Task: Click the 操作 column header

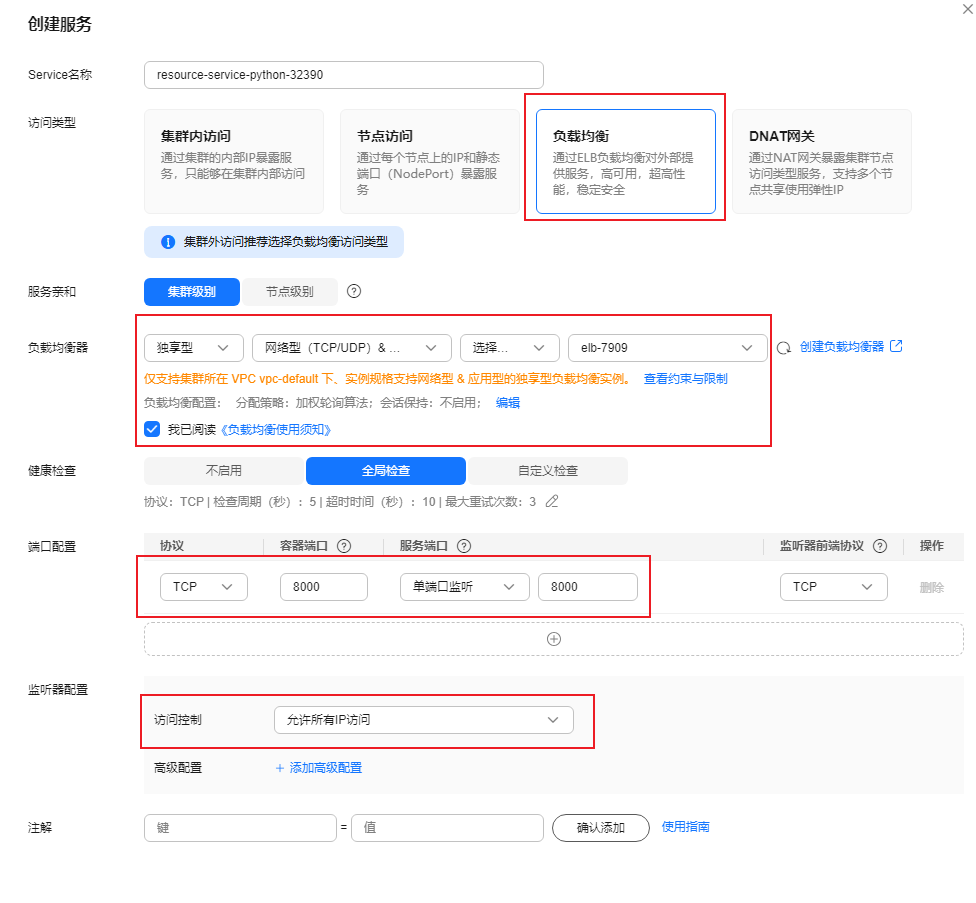Action: pos(932,546)
